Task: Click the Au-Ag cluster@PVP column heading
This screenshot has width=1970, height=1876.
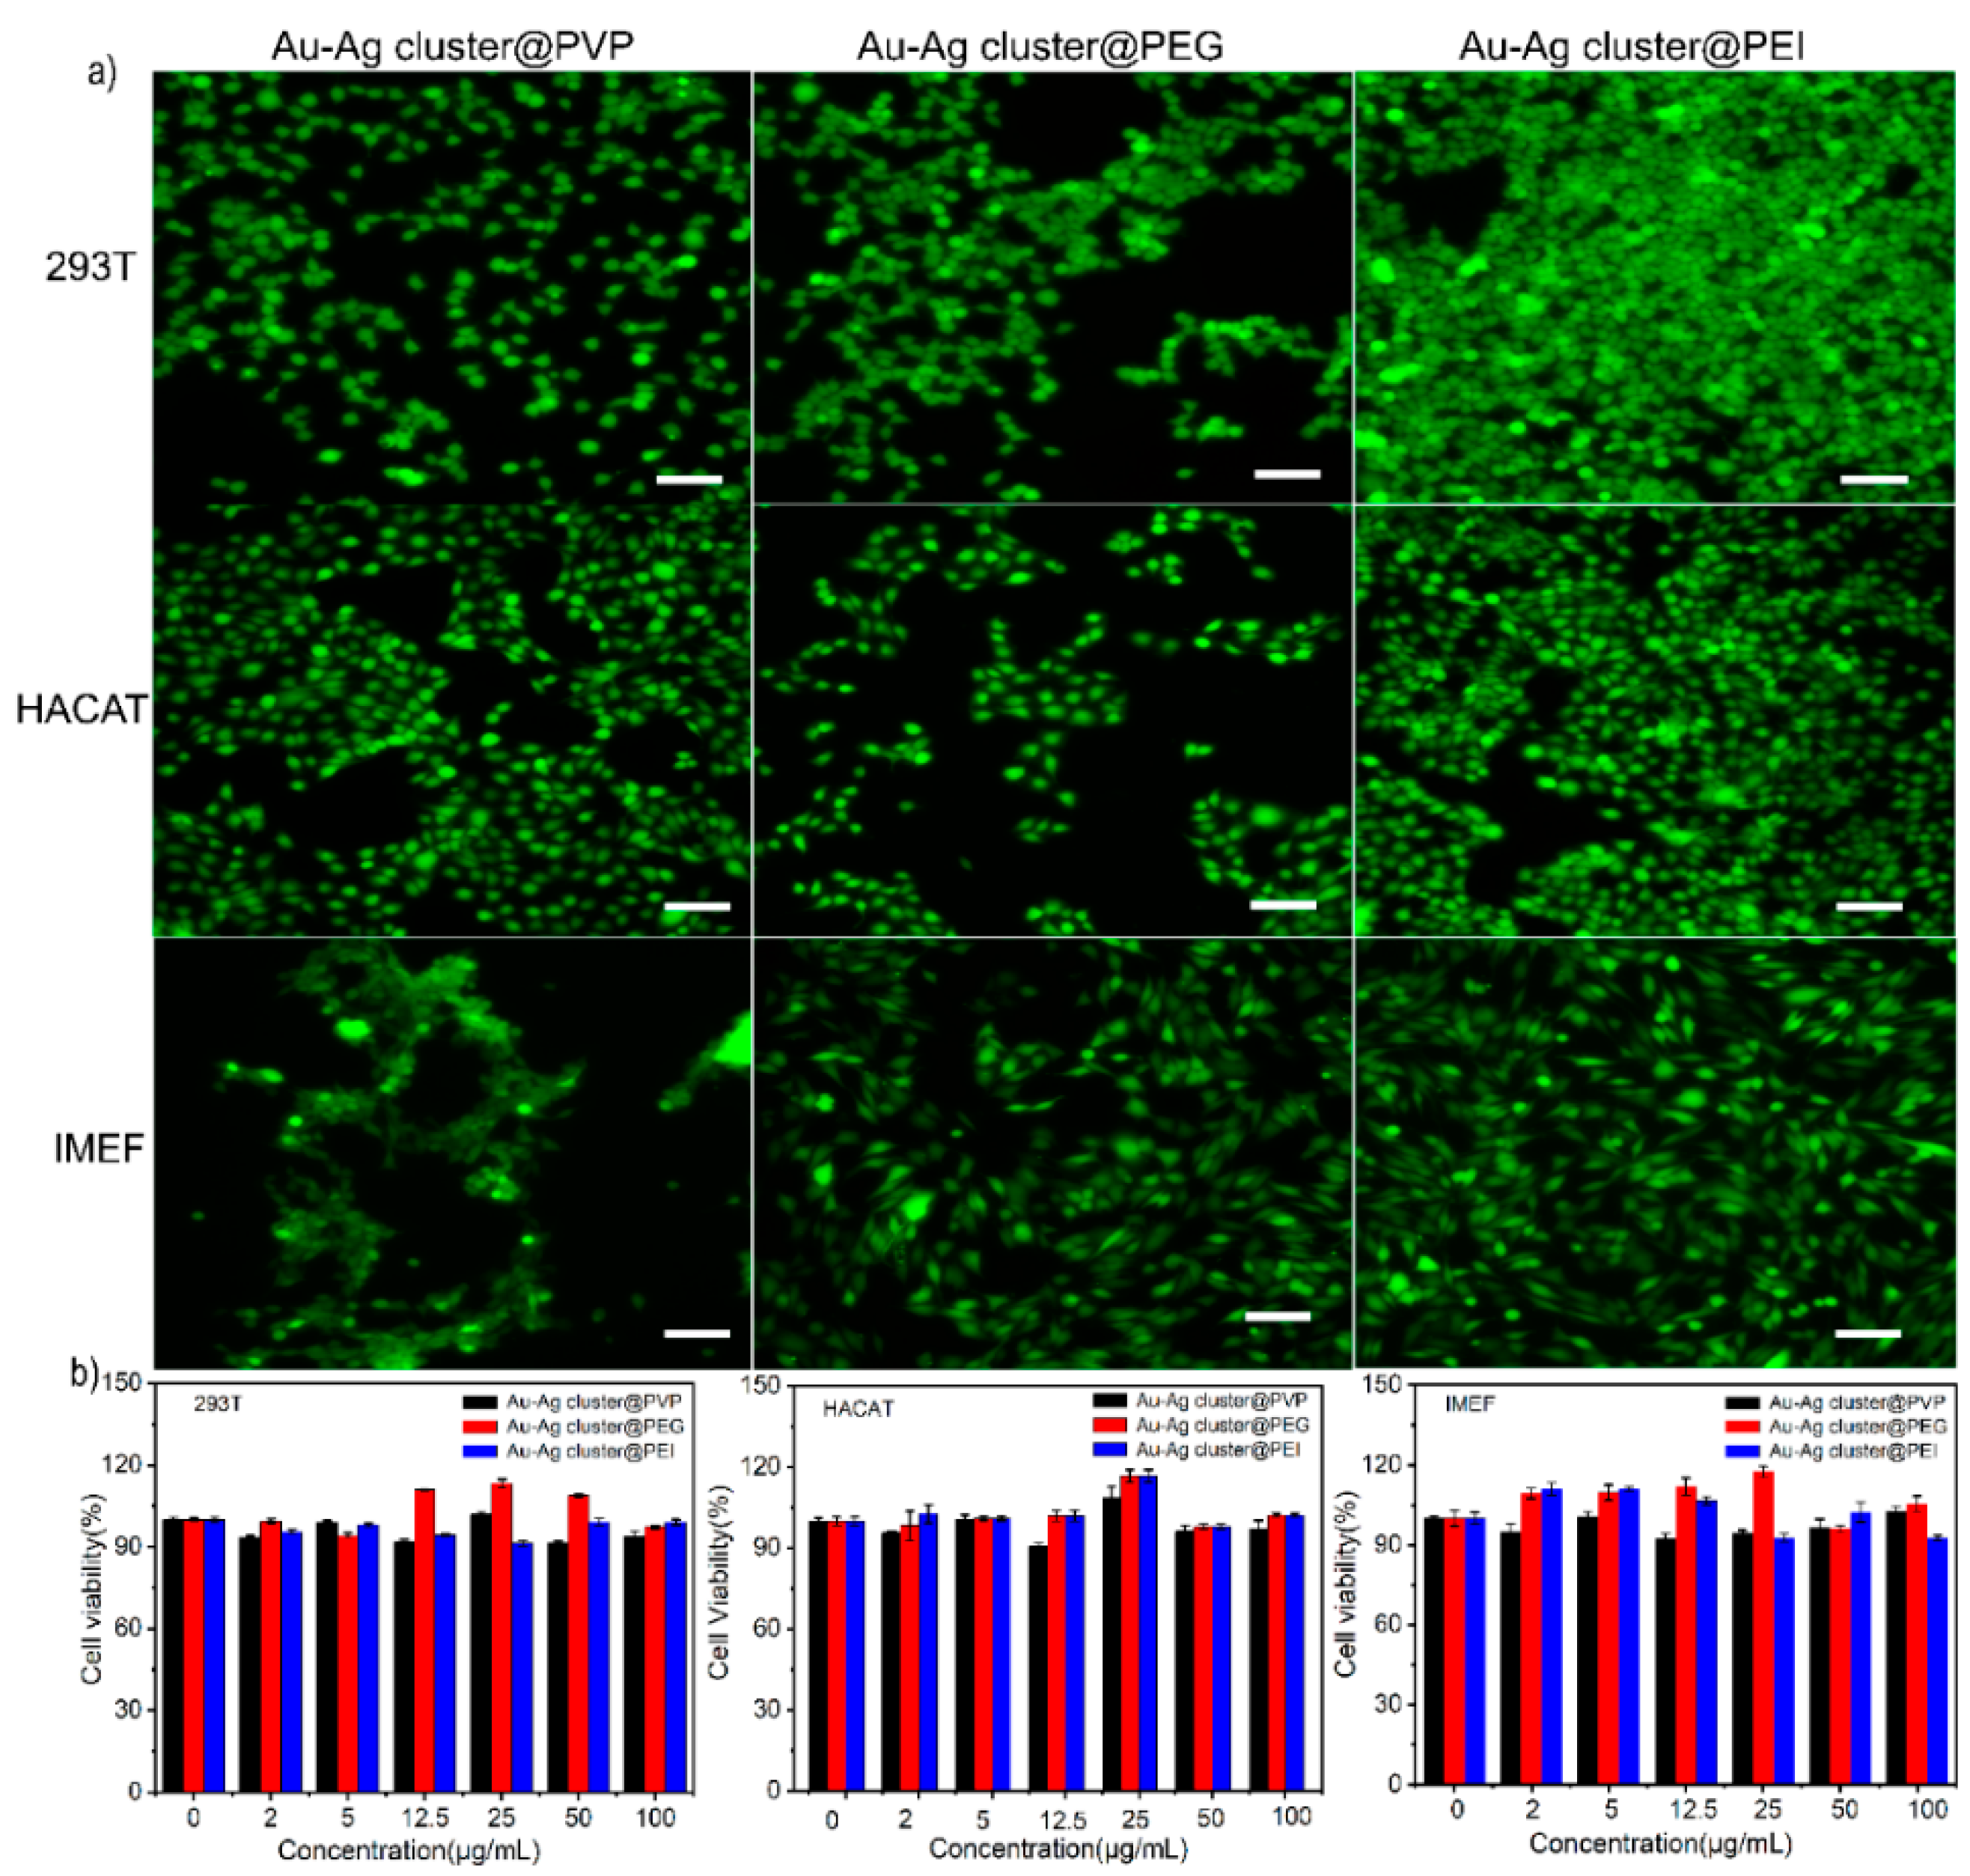Action: pyautogui.click(x=452, y=47)
